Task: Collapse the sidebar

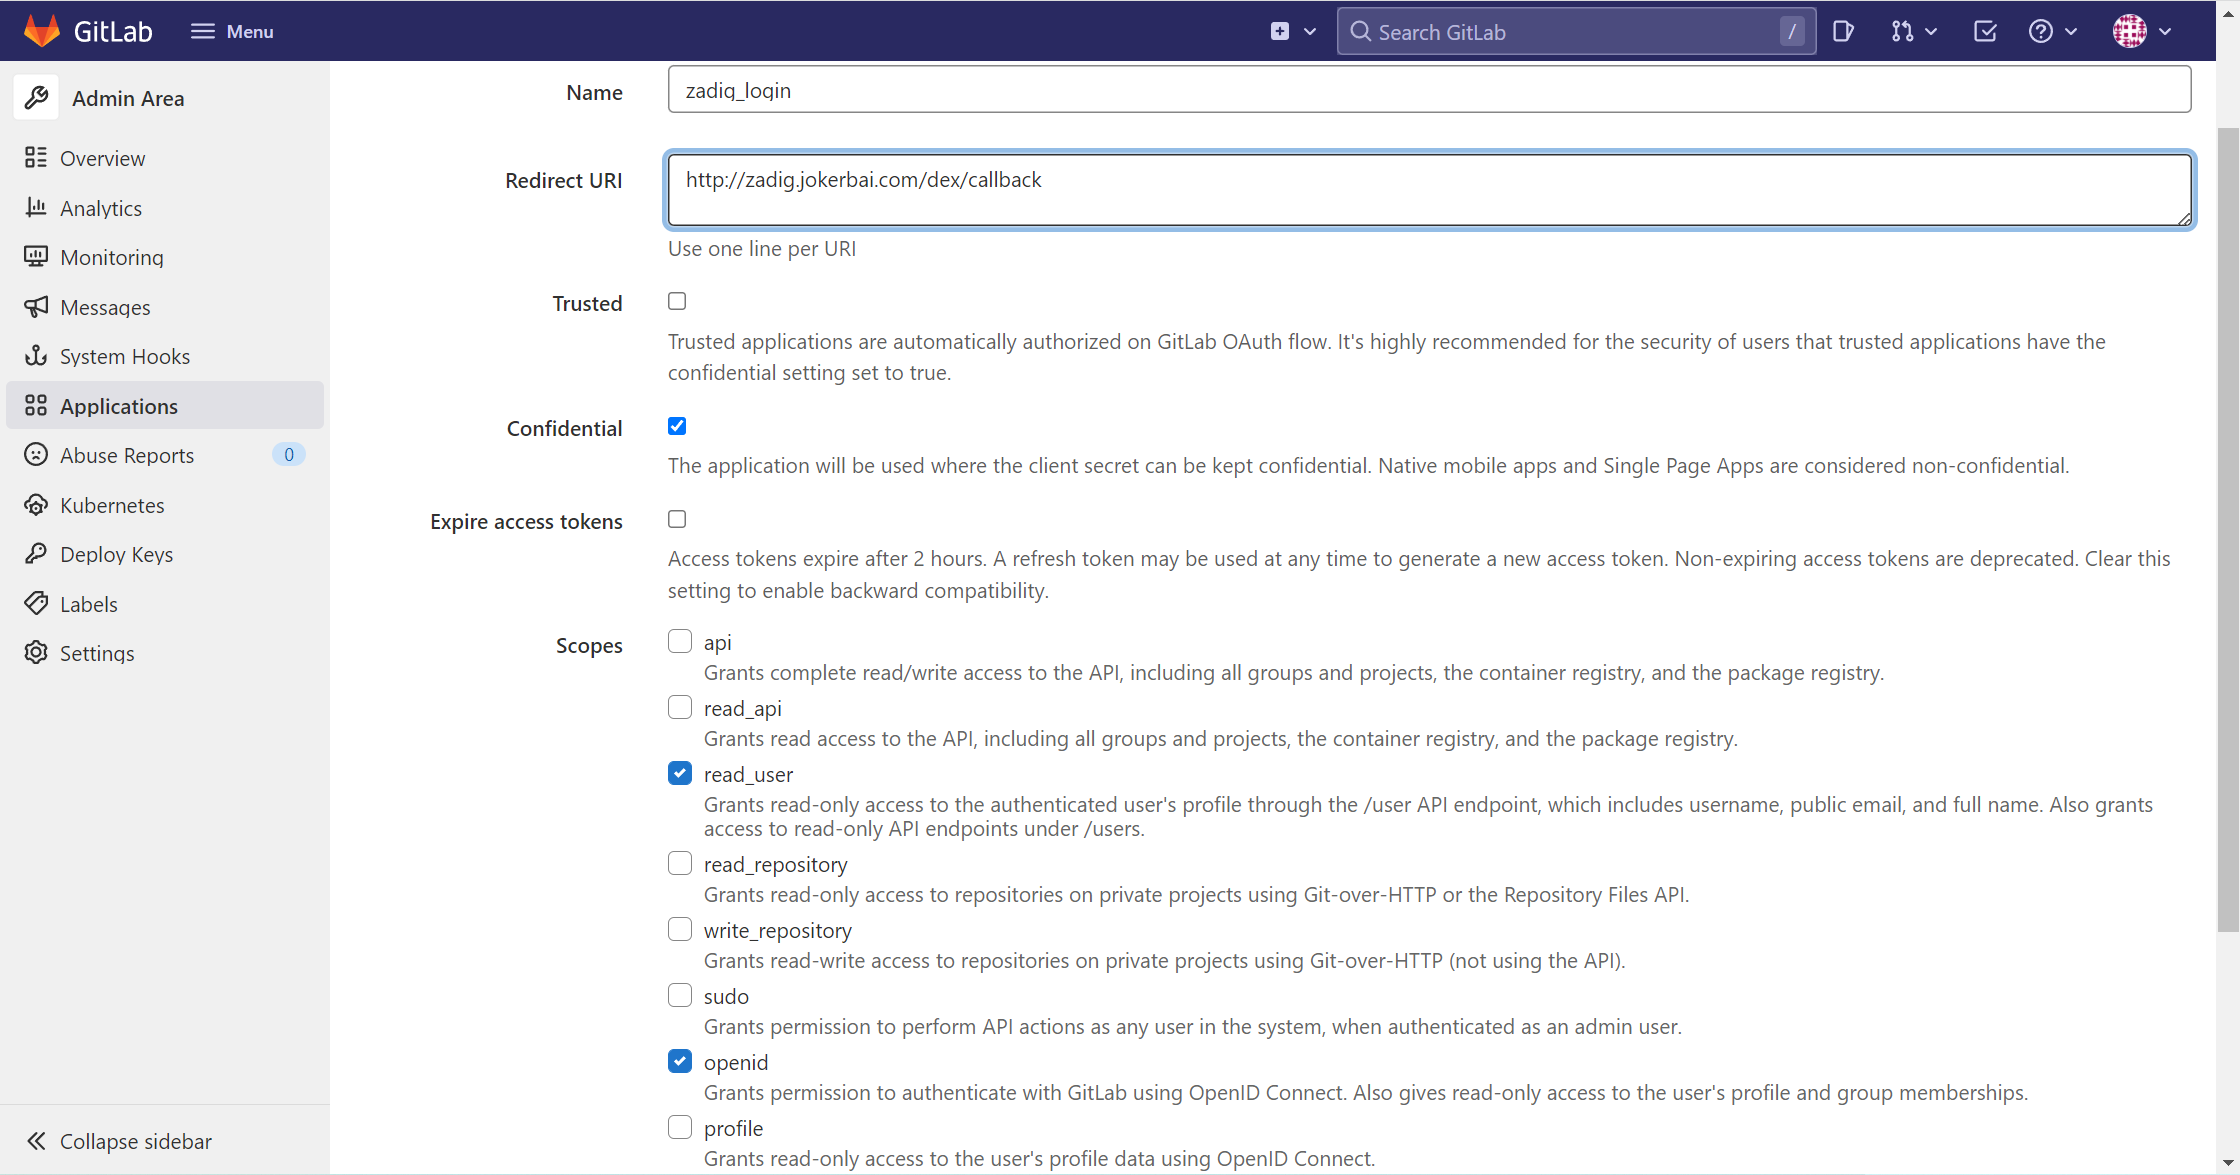Action: [165, 1141]
